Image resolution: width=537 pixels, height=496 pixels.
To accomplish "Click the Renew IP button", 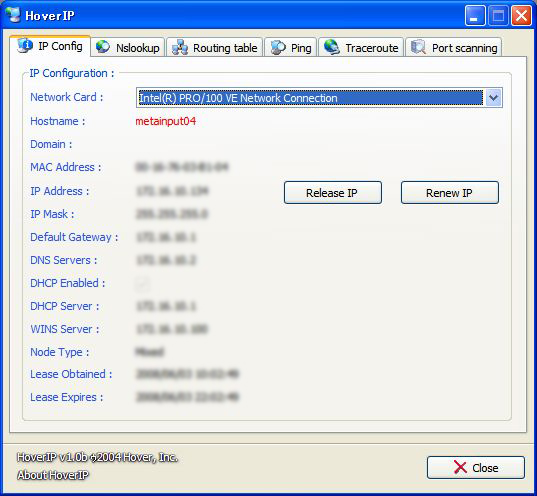I will [450, 193].
